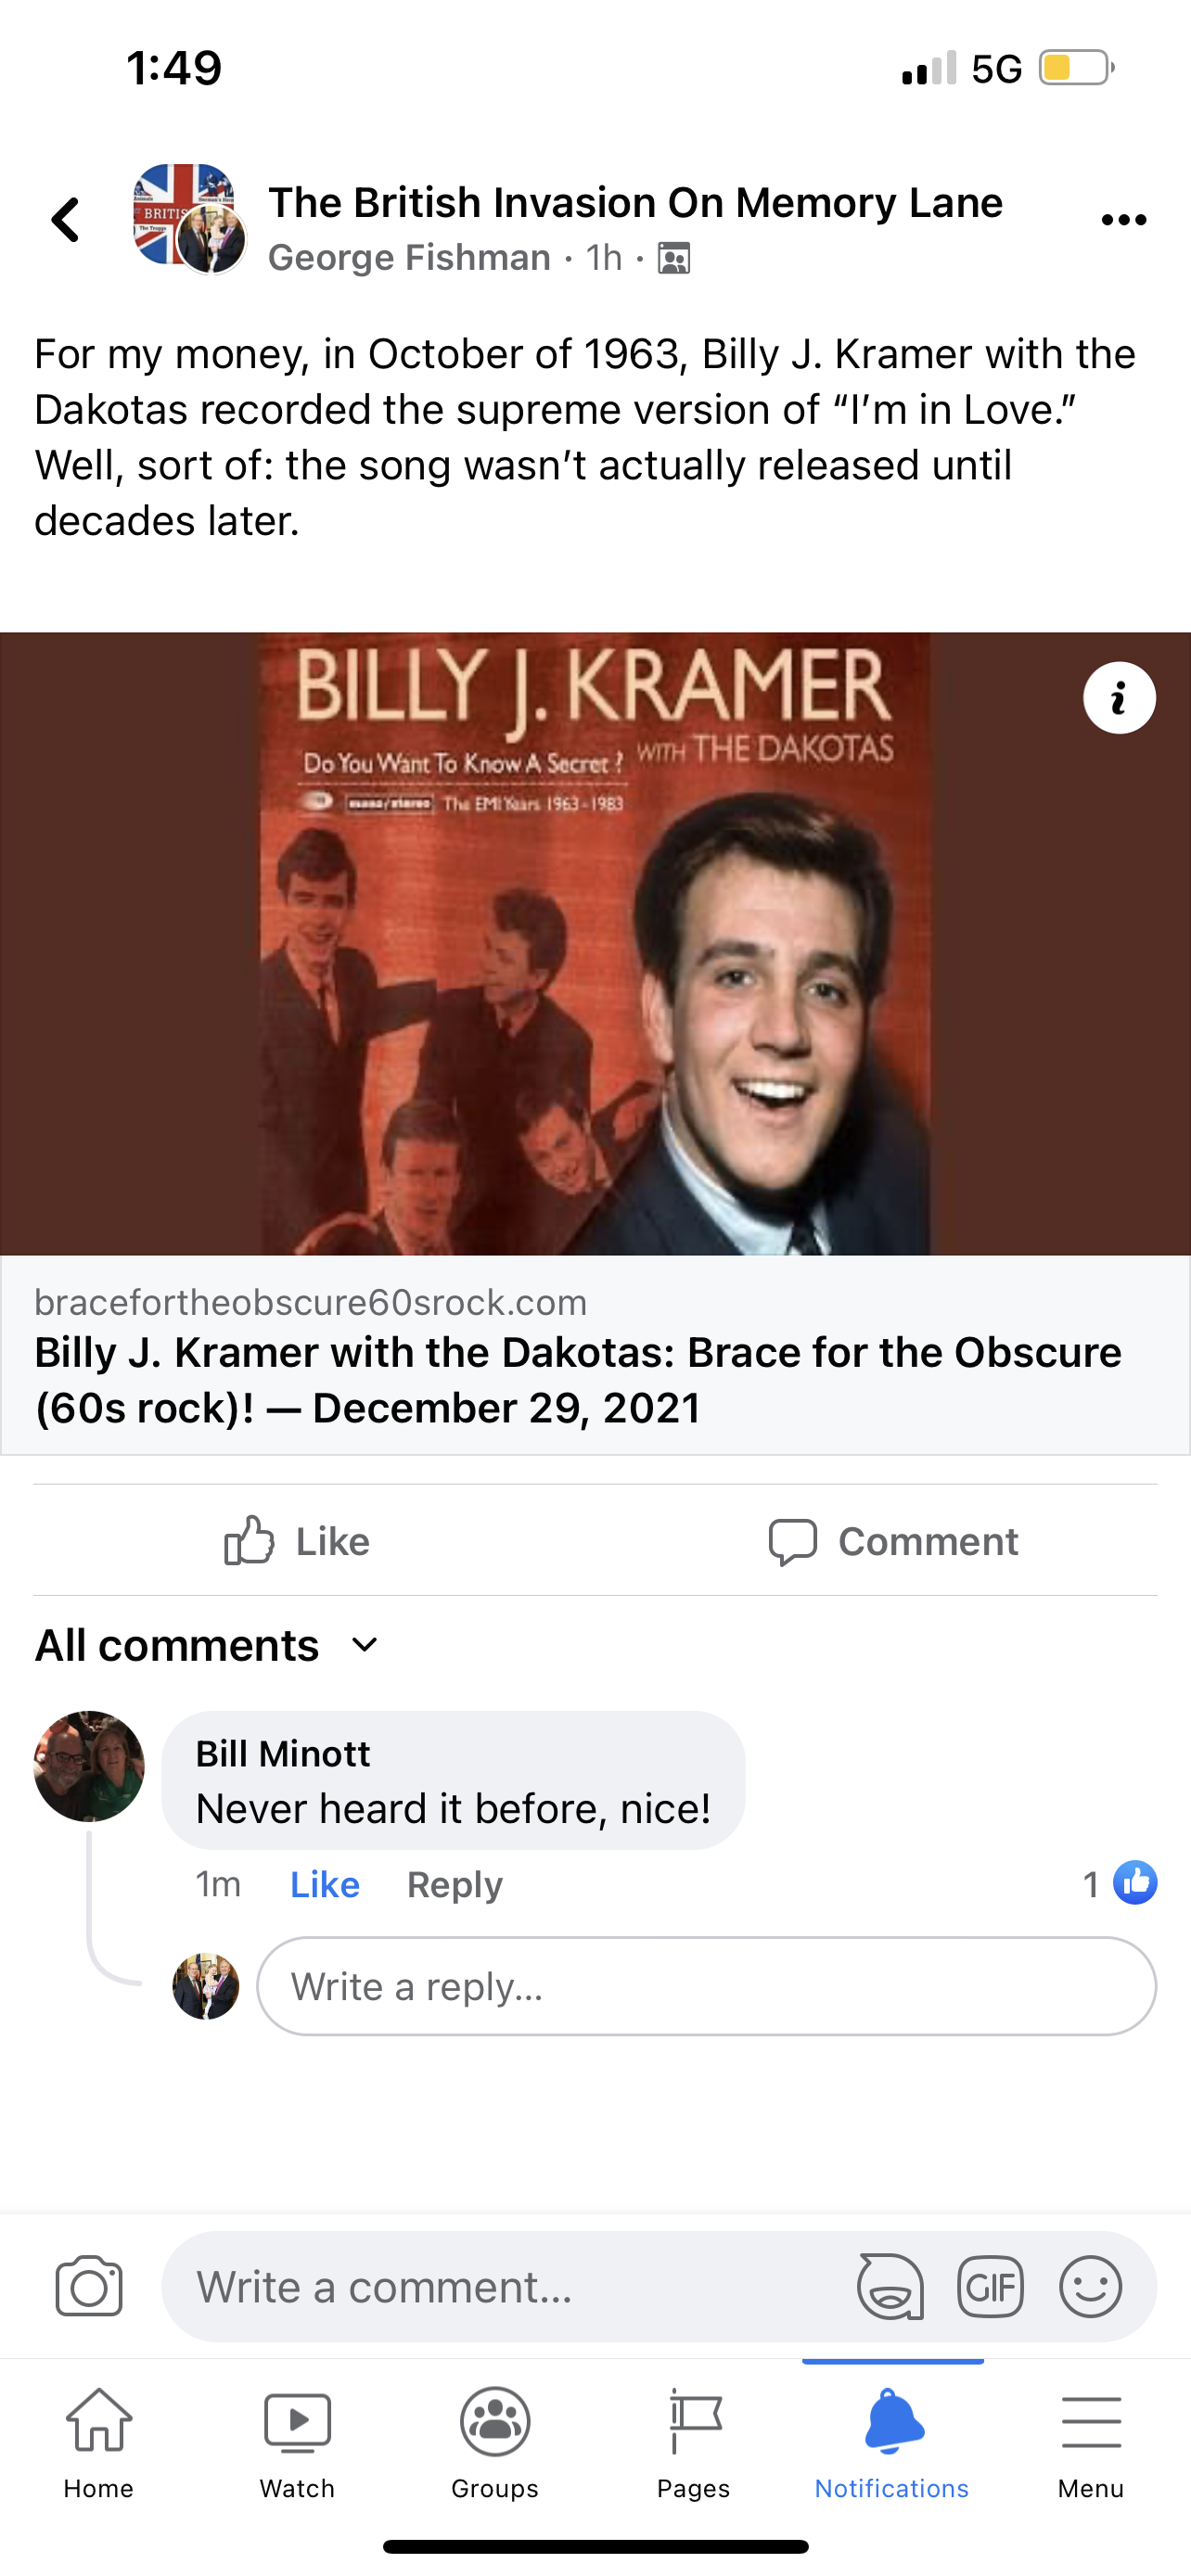Image resolution: width=1191 pixels, height=2576 pixels.
Task: Open The British Invasion On Memory Lane group
Action: (635, 203)
